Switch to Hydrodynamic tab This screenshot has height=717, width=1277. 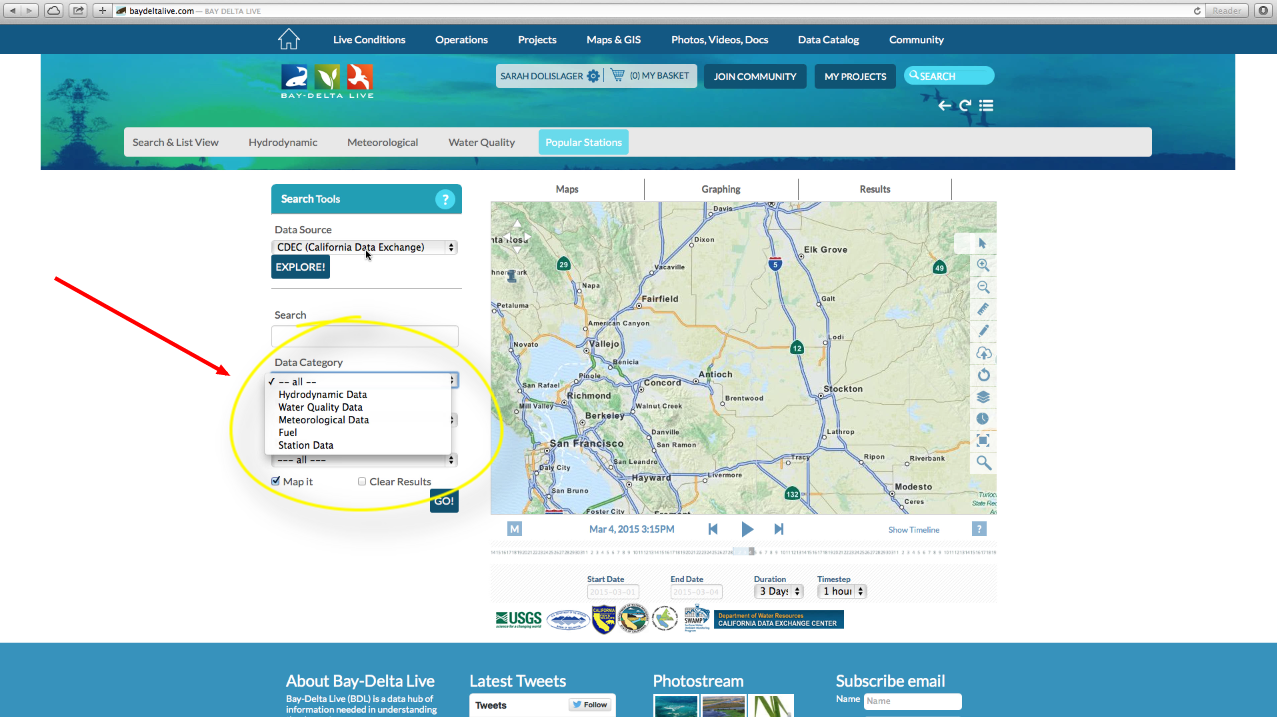pyautogui.click(x=283, y=142)
